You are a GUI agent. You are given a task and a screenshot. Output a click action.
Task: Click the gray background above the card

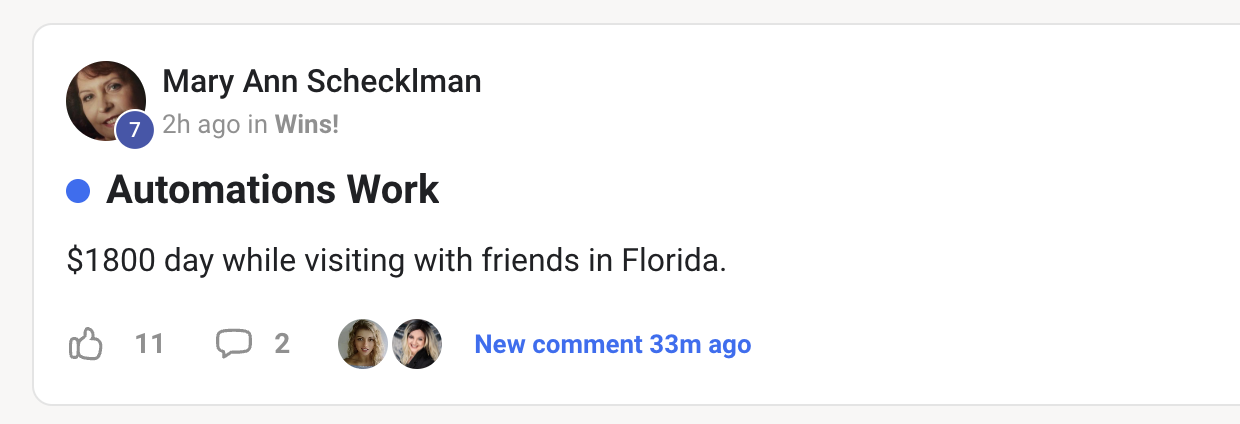[x=620, y=10]
